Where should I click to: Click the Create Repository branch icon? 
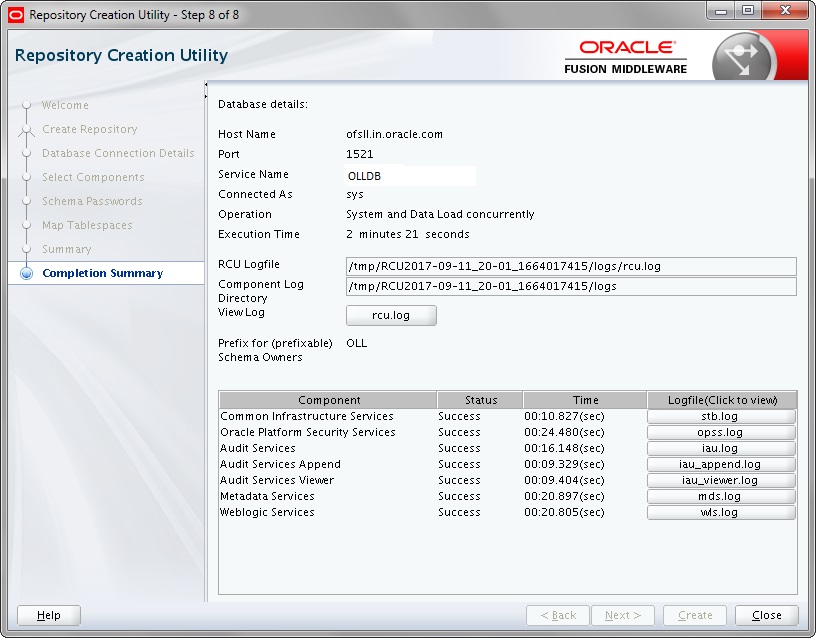click(27, 130)
